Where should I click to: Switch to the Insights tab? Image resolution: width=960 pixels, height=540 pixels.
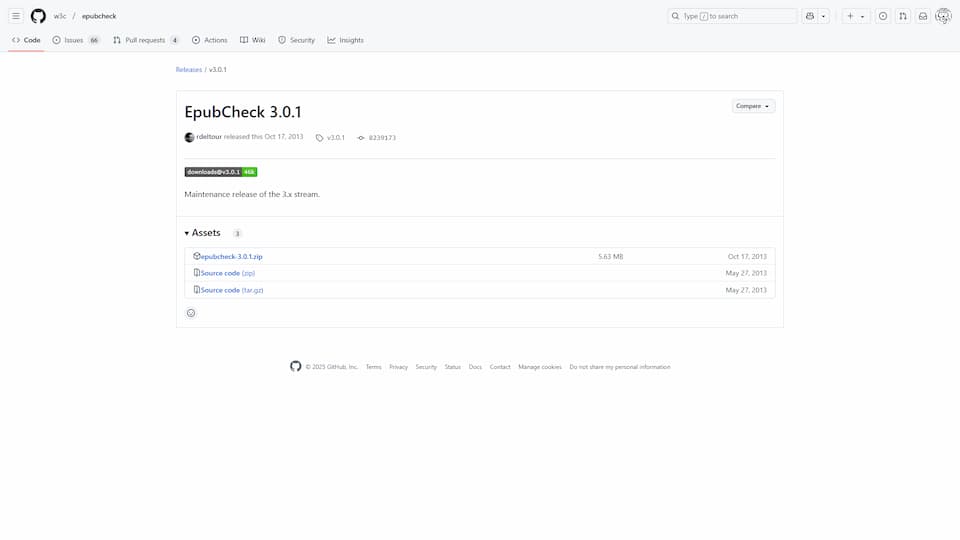(345, 40)
